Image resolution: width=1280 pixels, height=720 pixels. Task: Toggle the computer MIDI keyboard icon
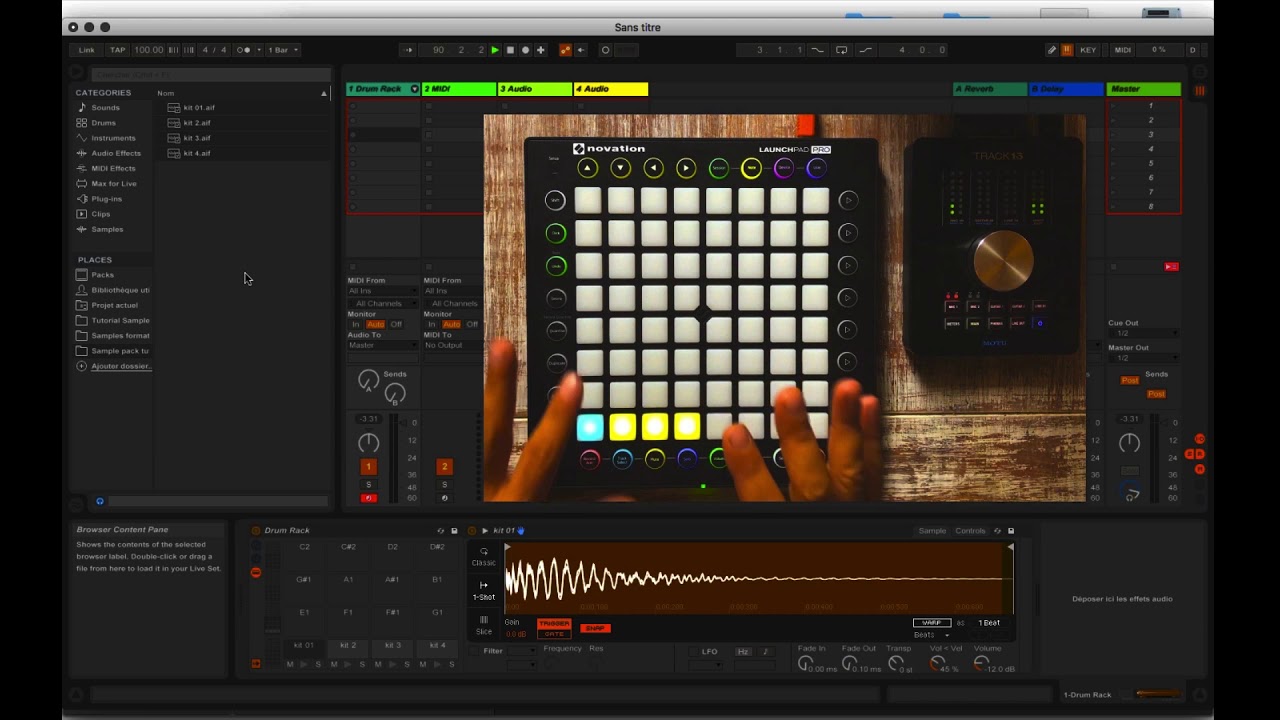[1067, 50]
